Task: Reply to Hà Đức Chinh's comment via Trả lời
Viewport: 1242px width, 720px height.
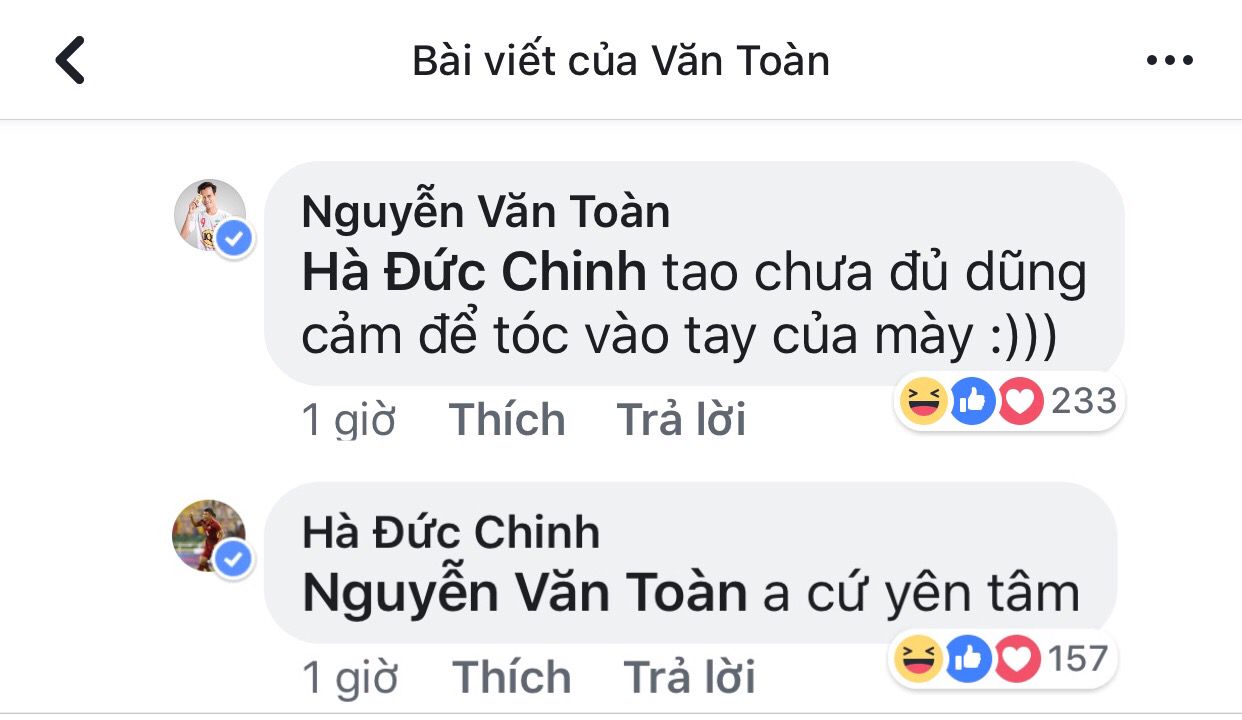Action: pos(689,677)
